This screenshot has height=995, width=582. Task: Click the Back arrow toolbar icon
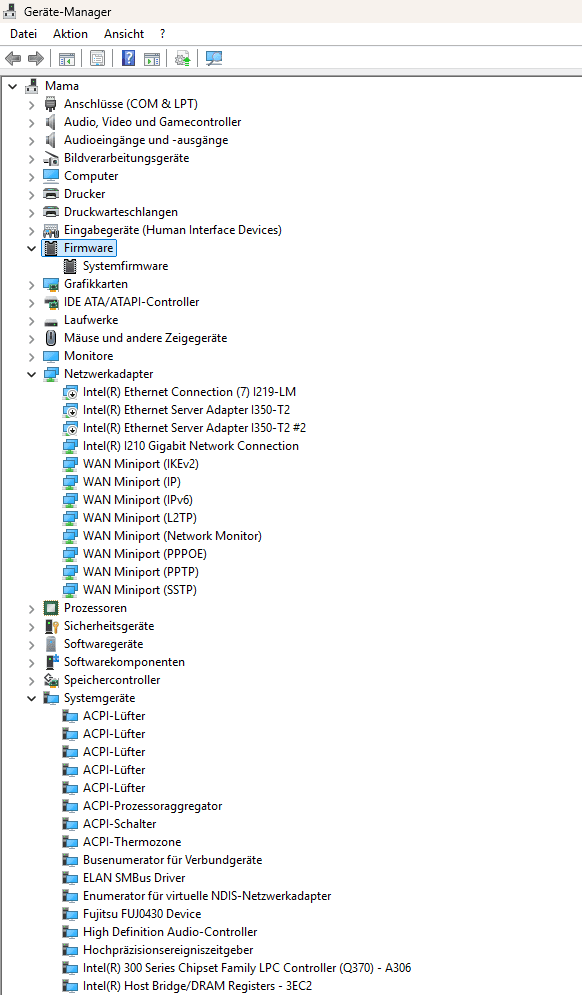(x=13, y=58)
